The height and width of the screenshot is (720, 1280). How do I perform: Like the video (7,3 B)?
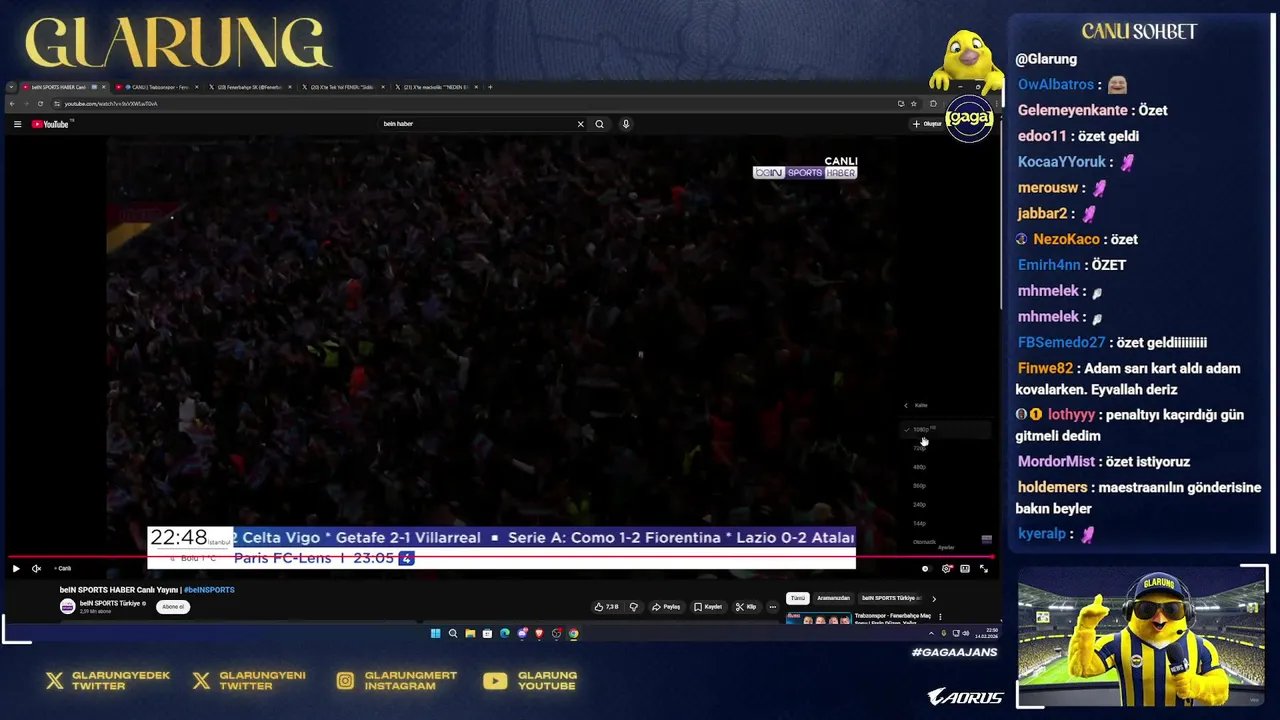tap(607, 607)
